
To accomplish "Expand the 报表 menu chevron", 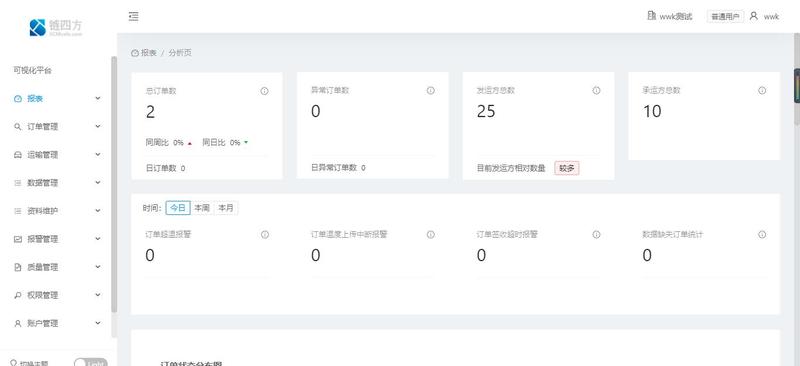I will [98, 99].
